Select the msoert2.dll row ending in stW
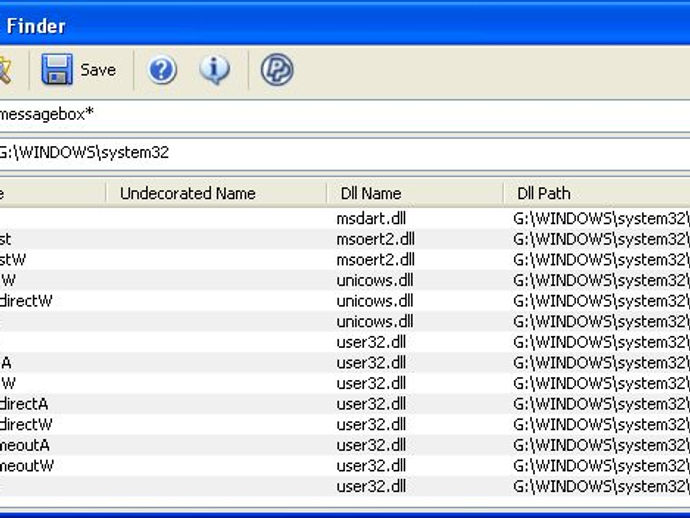Viewport: 690px width, 518px height. coord(345,260)
